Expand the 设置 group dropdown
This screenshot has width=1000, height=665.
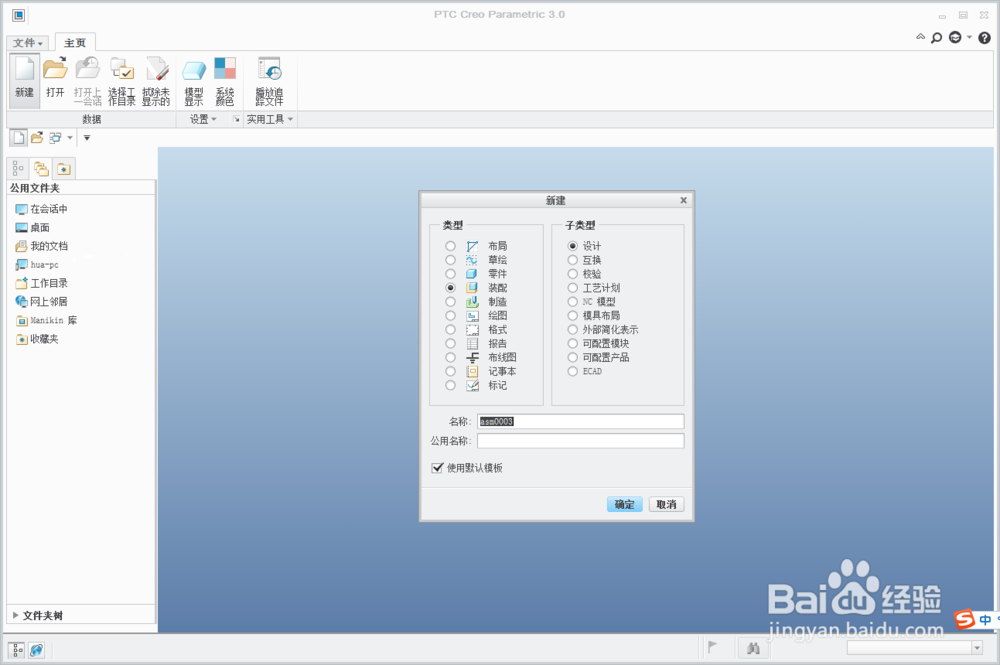[203, 119]
